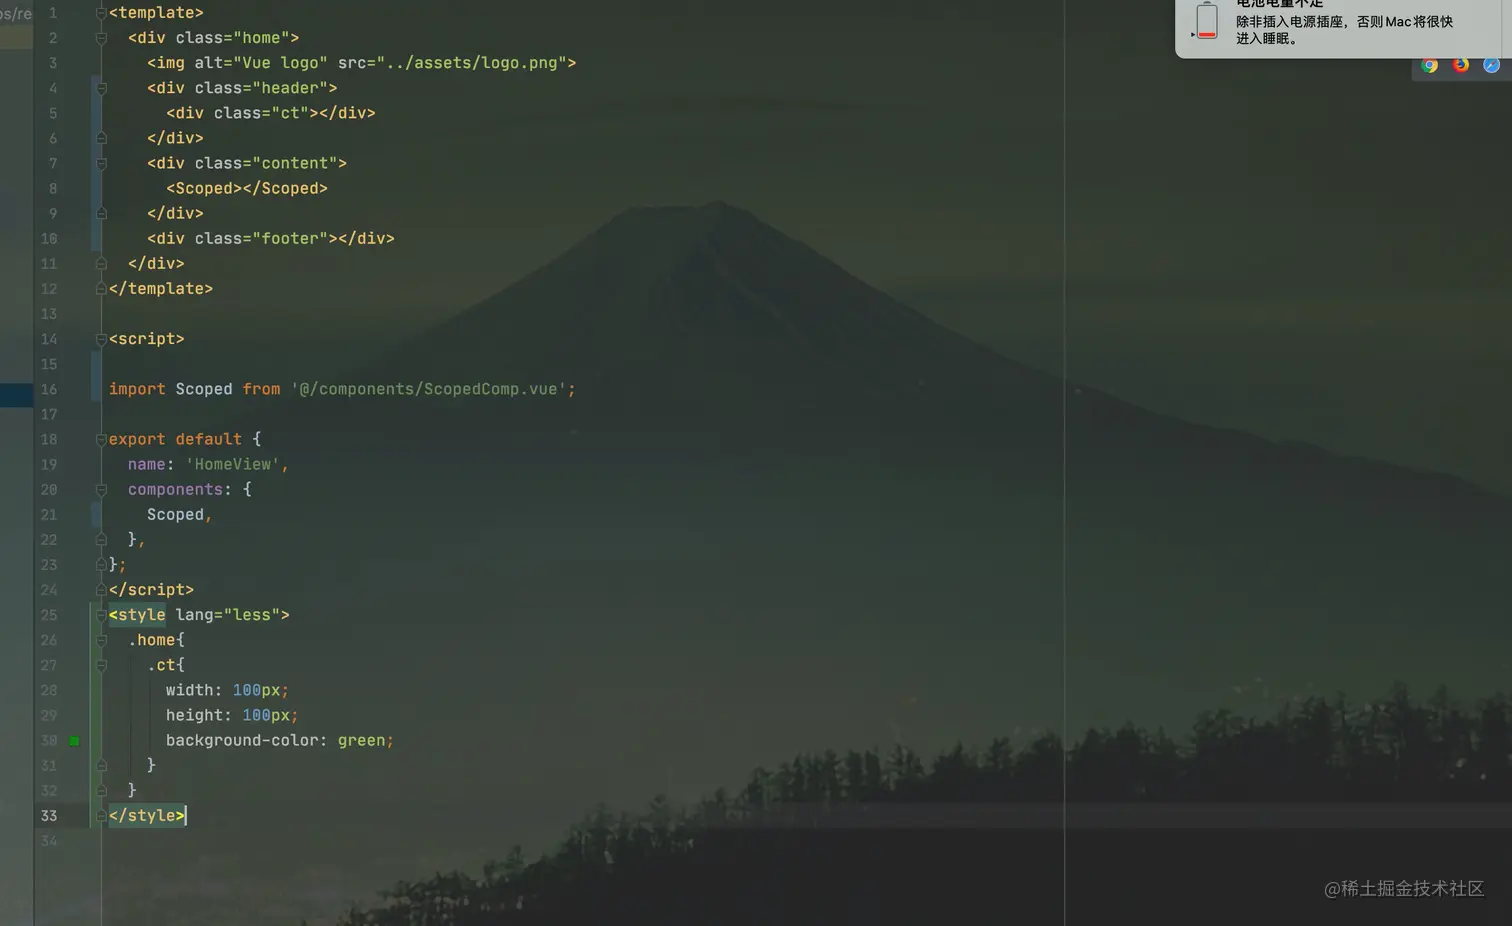The image size is (1512, 926).
Task: Click the 'export default' keywords
Action: pyautogui.click(x=175, y=439)
